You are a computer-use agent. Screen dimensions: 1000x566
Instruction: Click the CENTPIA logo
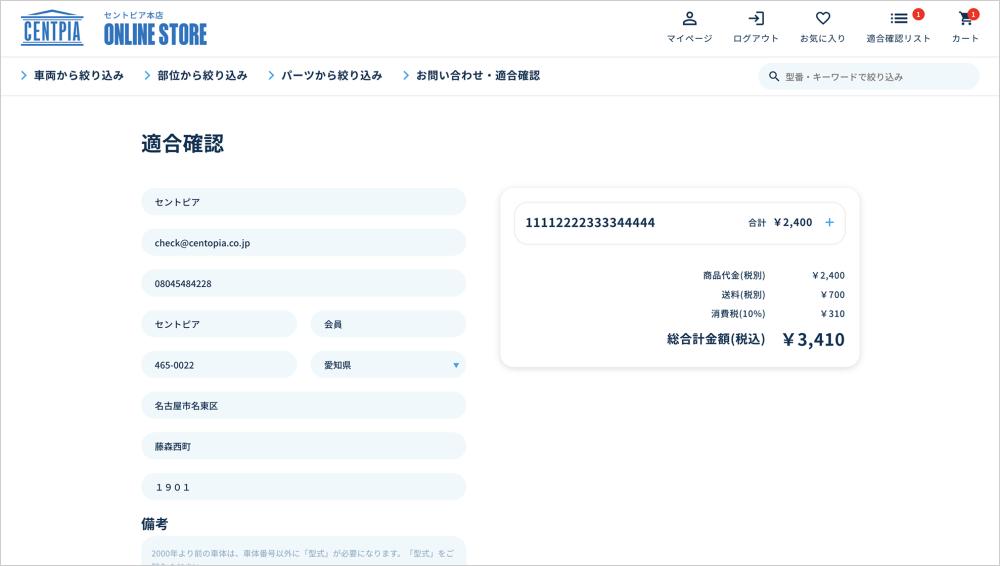click(52, 28)
